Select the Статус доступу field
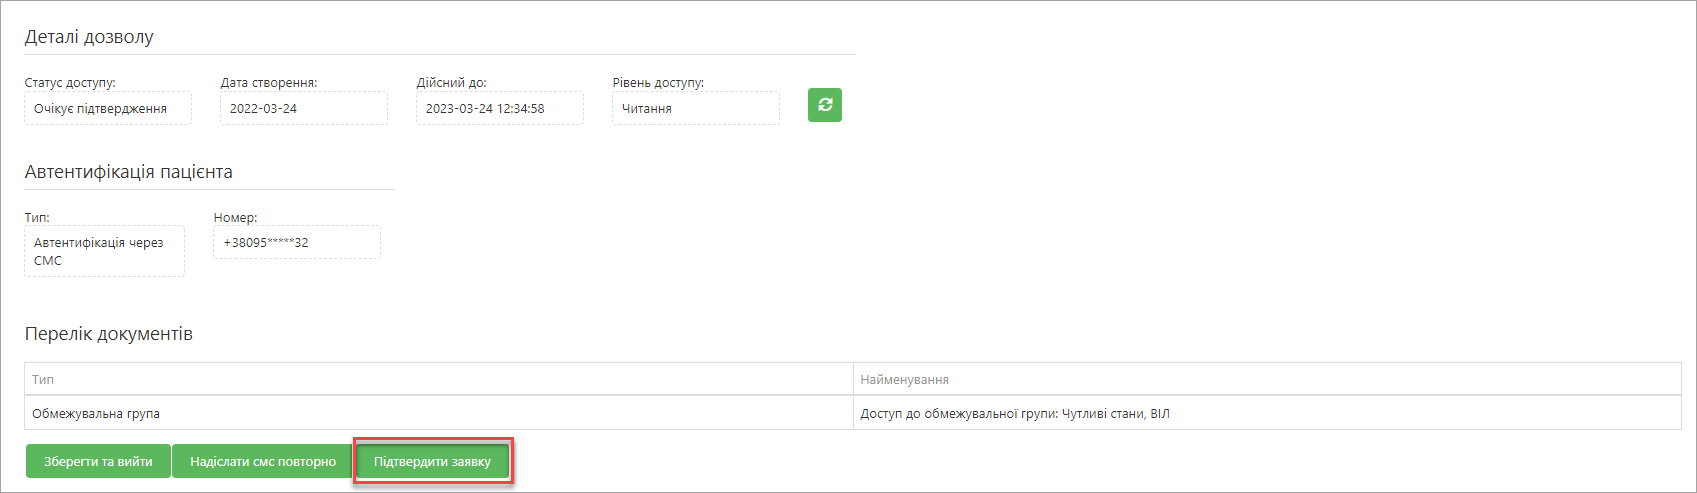This screenshot has height=493, width=1697. point(108,108)
